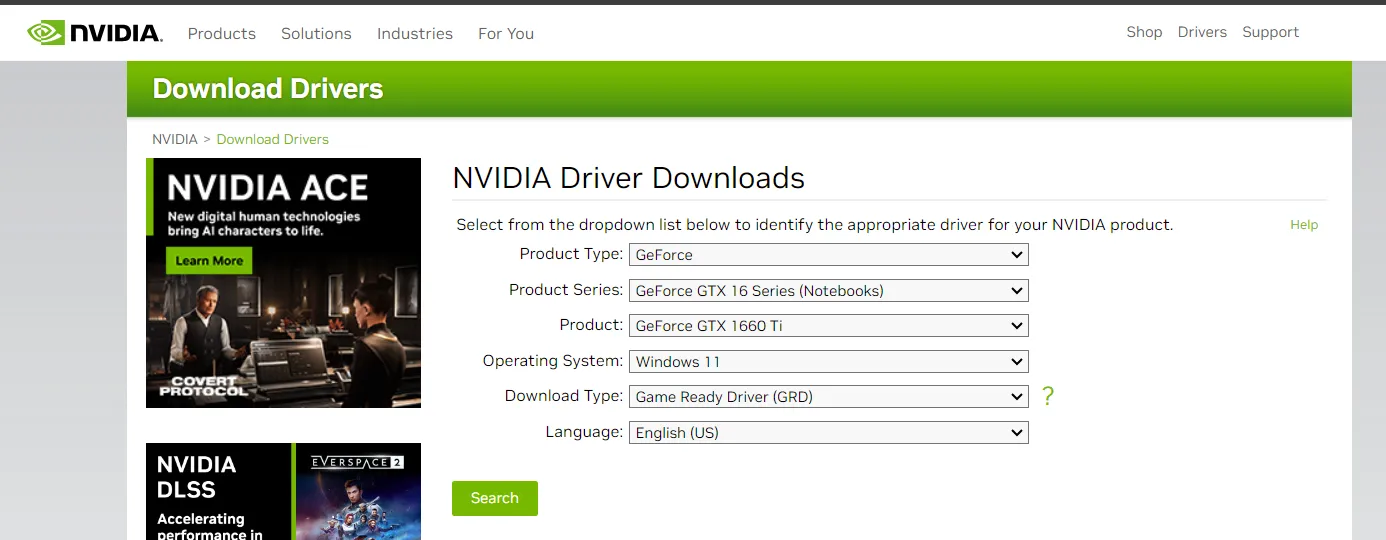
Task: Expand the Product Type dropdown
Action: tap(829, 255)
